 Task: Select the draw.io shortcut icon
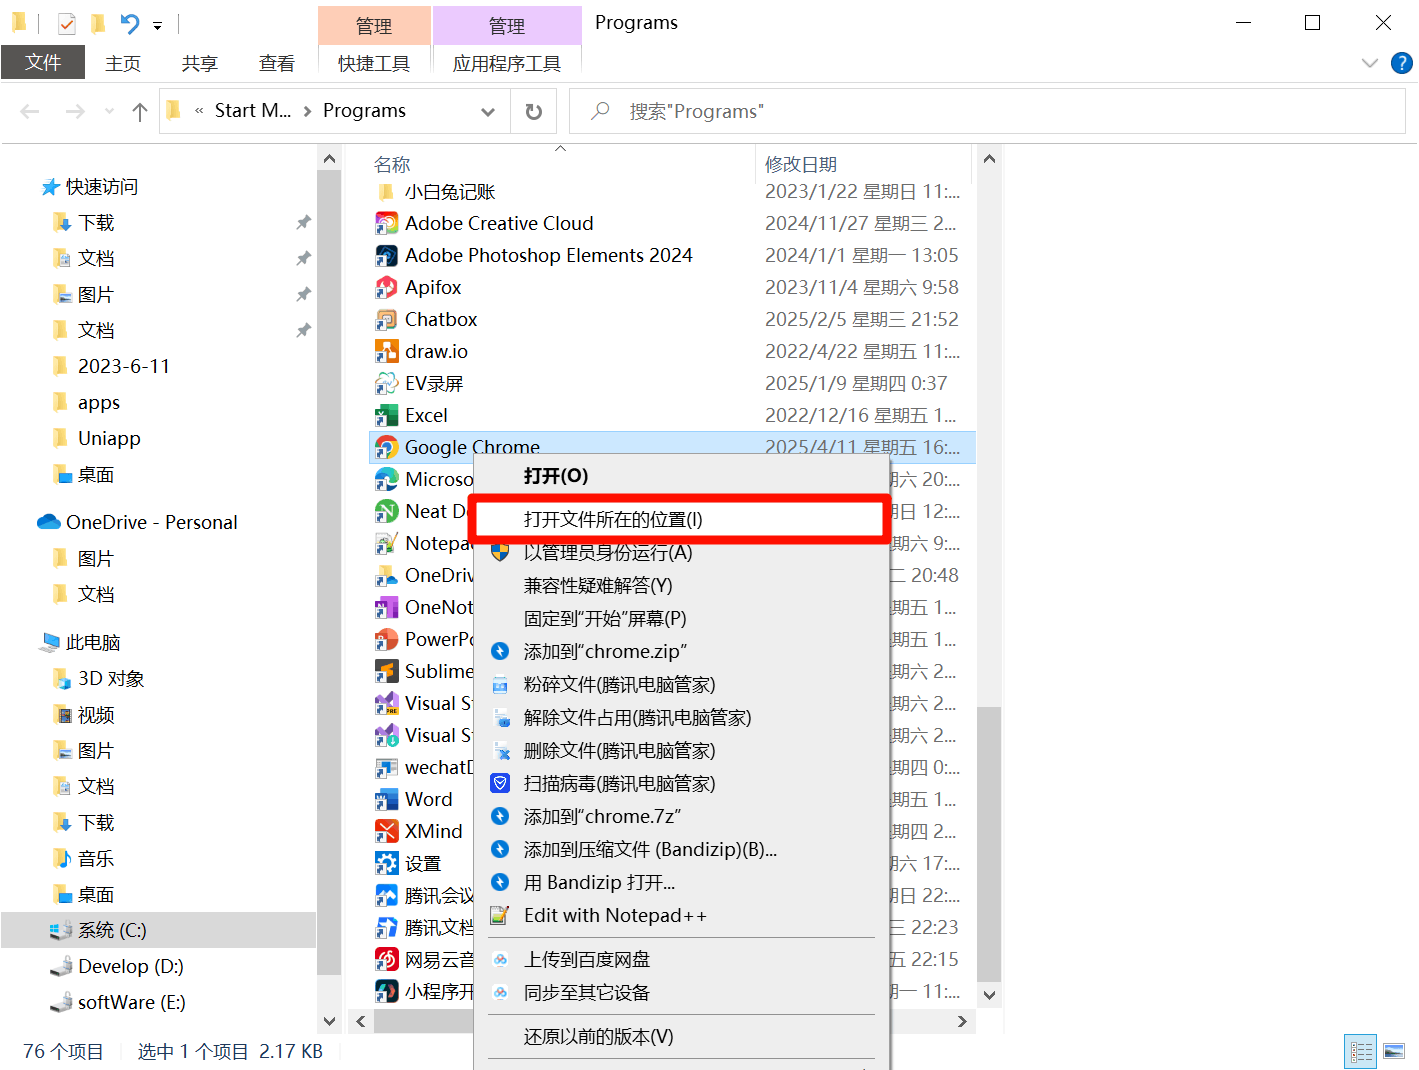[386, 351]
